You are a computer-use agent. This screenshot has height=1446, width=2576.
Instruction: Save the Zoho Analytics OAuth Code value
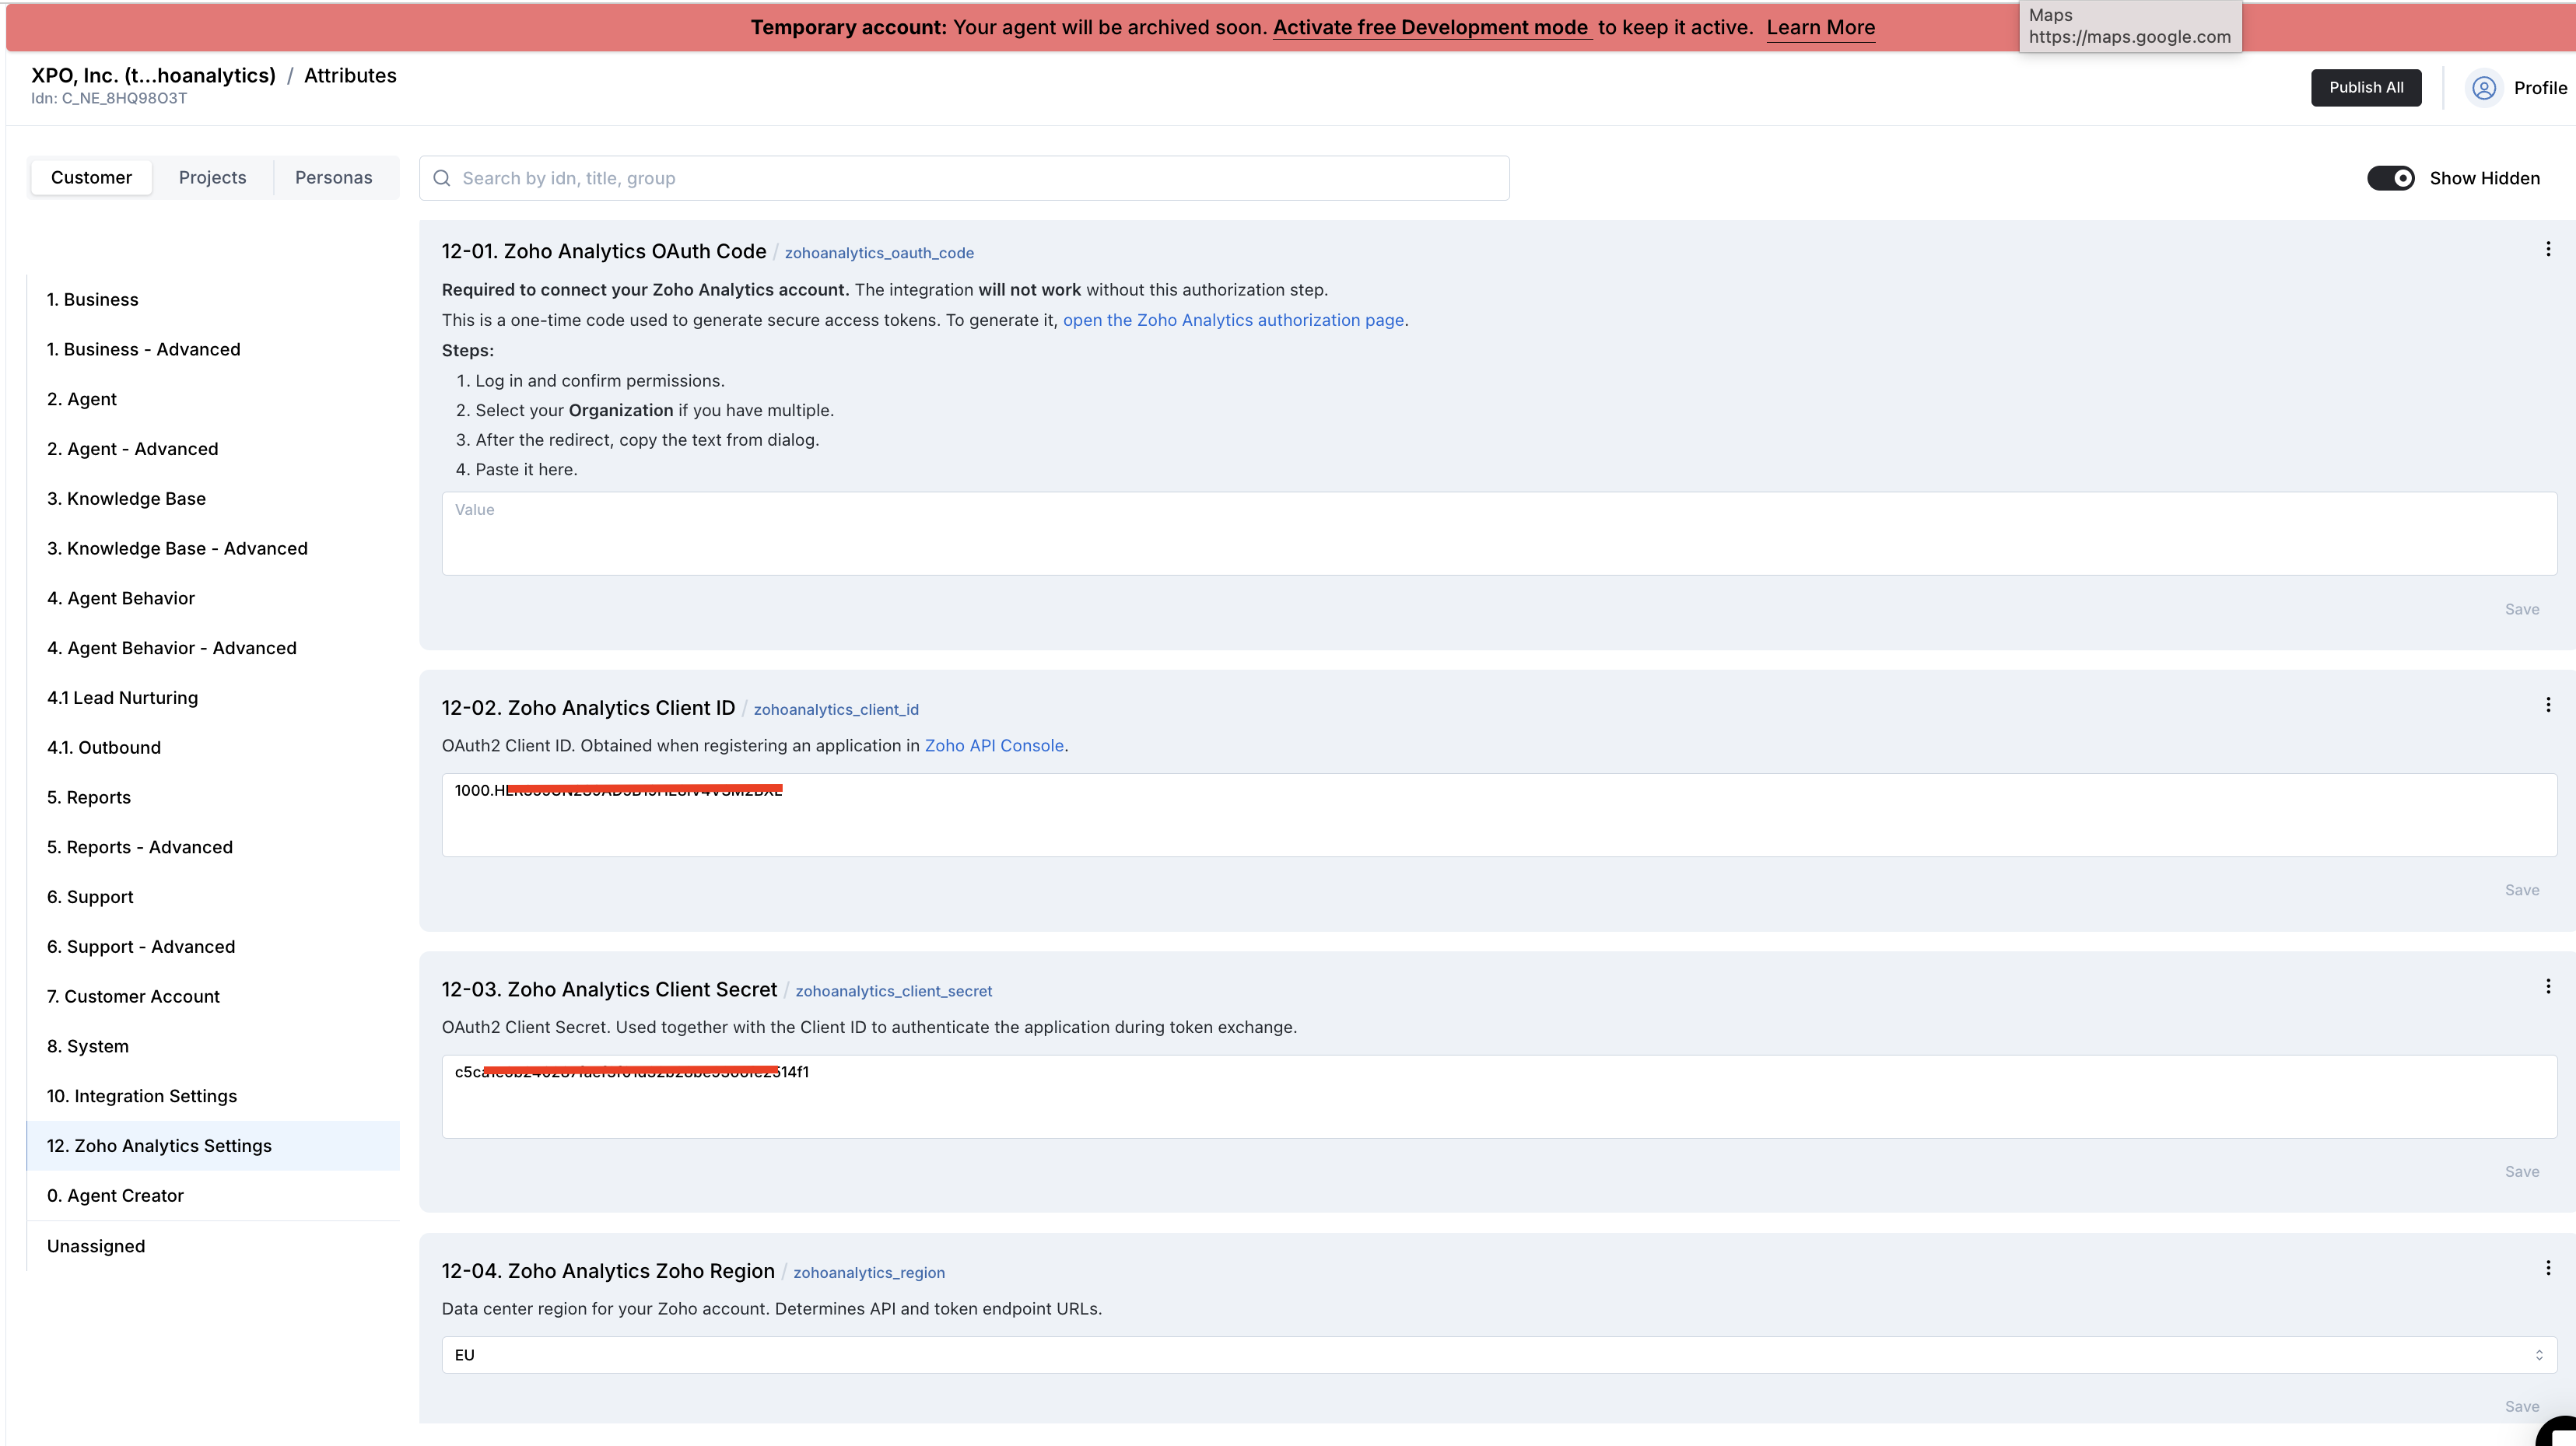click(2521, 610)
